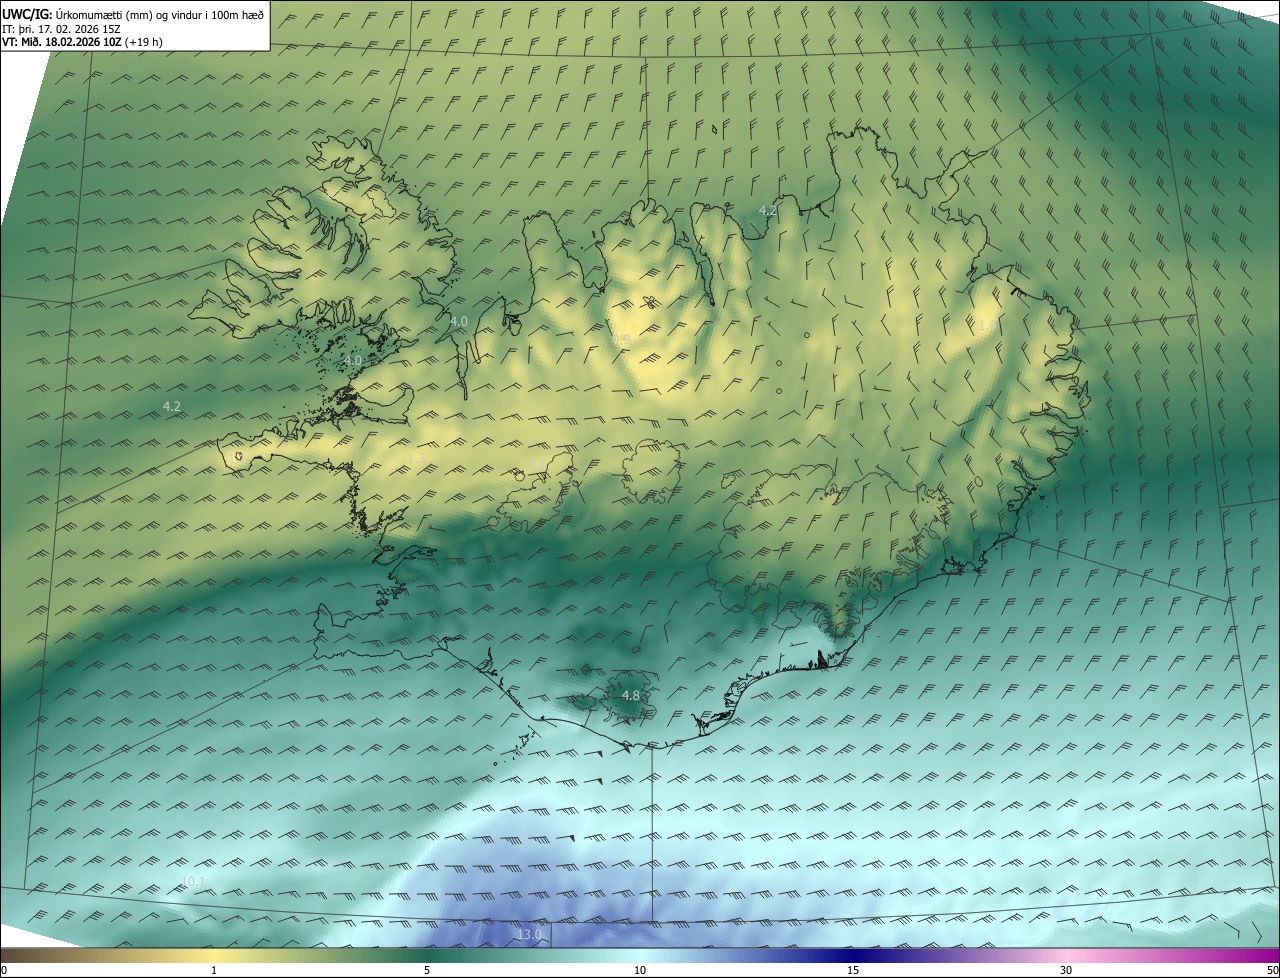Click the colorbar tick label '1'

[x=214, y=970]
